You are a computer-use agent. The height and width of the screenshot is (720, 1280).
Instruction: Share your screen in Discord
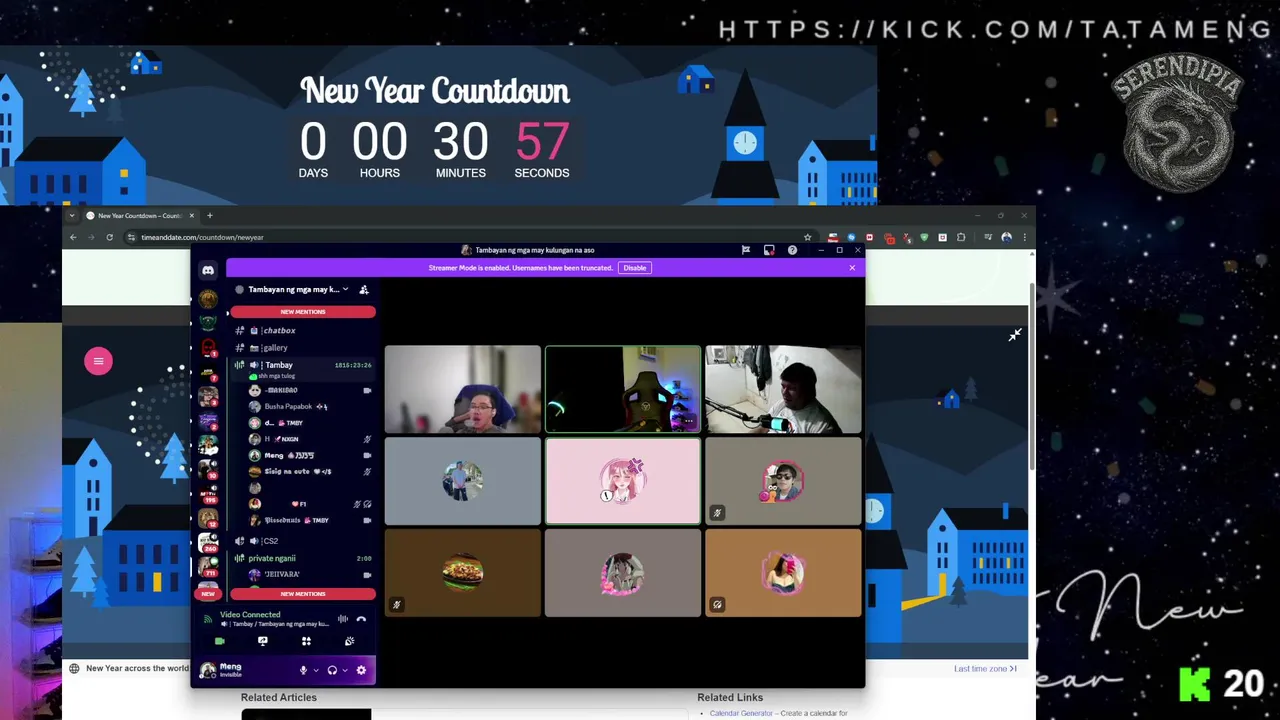click(x=263, y=641)
